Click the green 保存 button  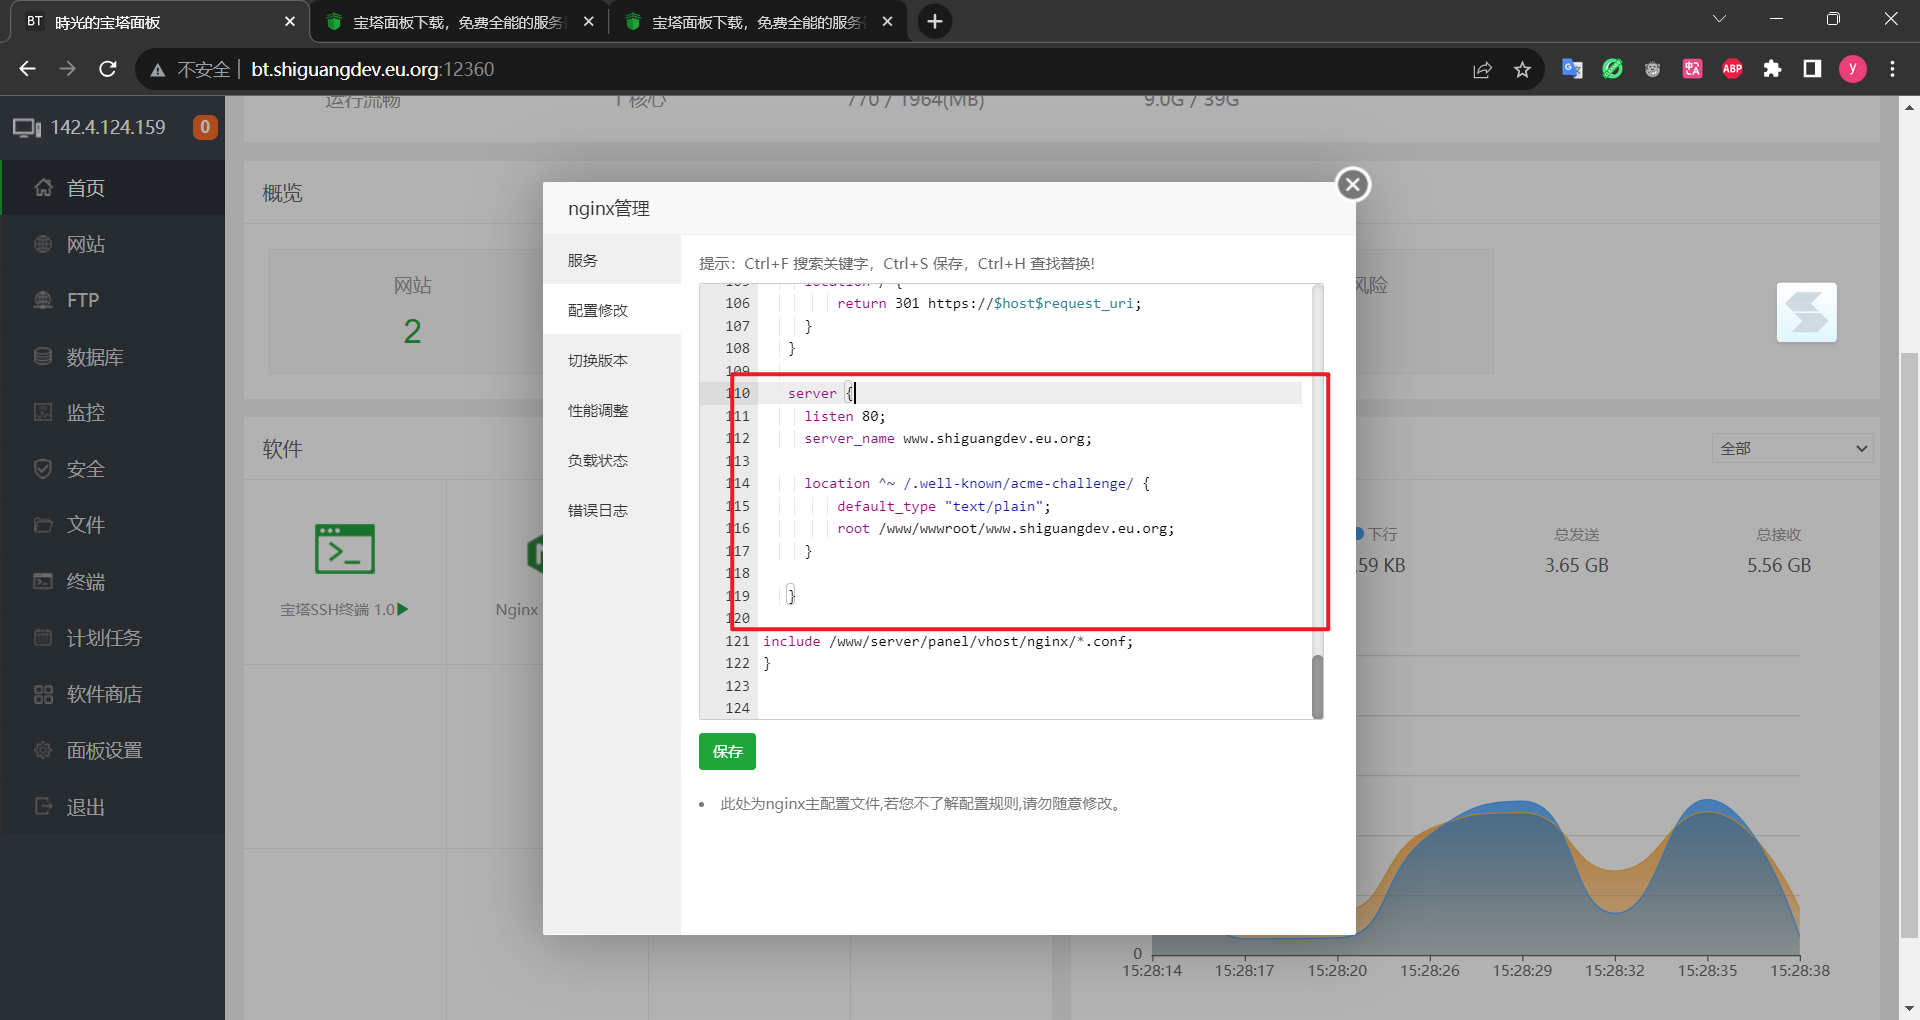point(727,751)
